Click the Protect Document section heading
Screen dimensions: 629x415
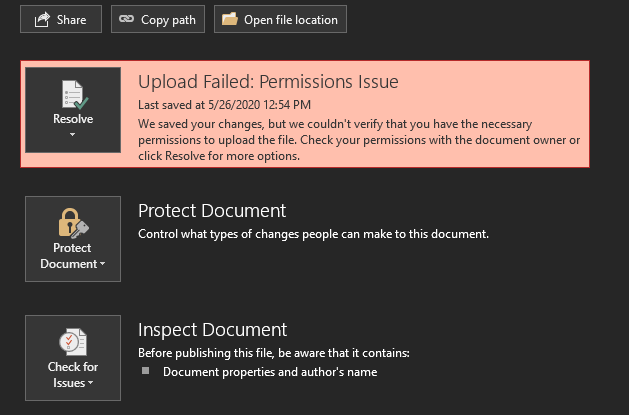[212, 211]
